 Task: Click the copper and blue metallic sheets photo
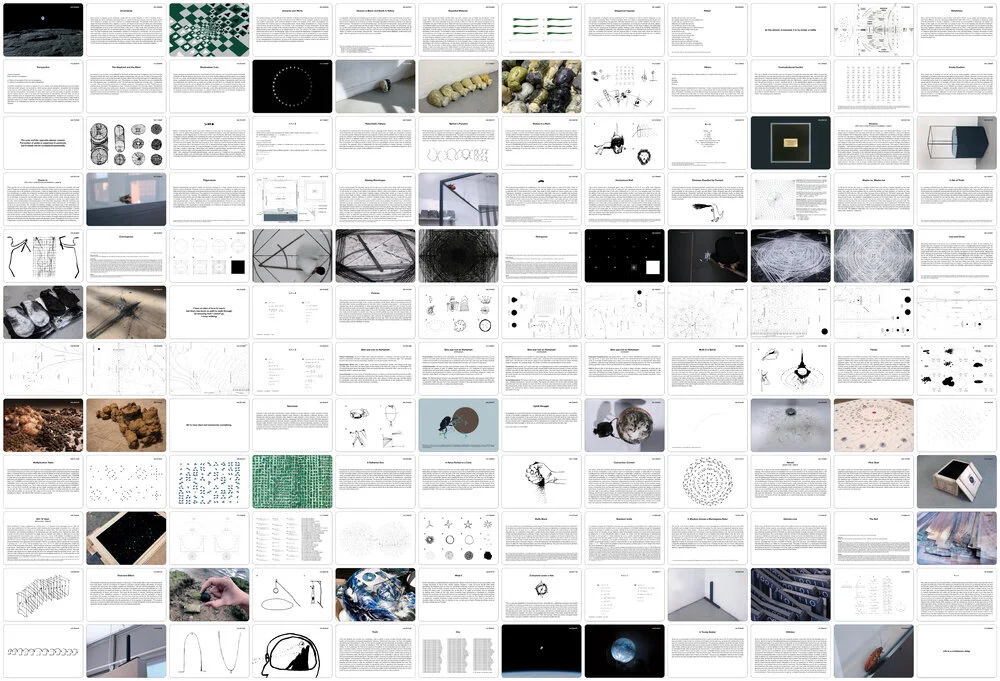[x=957, y=538]
